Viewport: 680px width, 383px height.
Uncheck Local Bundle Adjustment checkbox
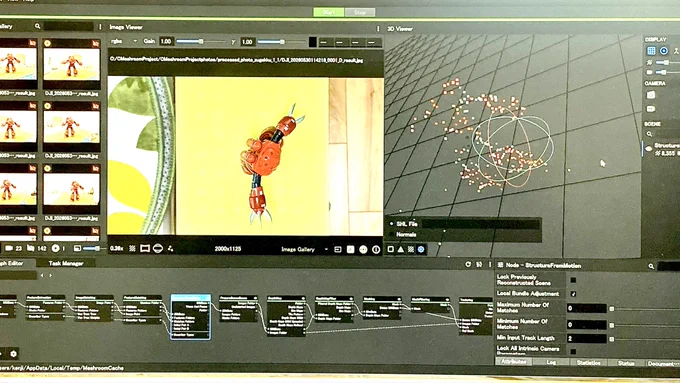coord(573,294)
